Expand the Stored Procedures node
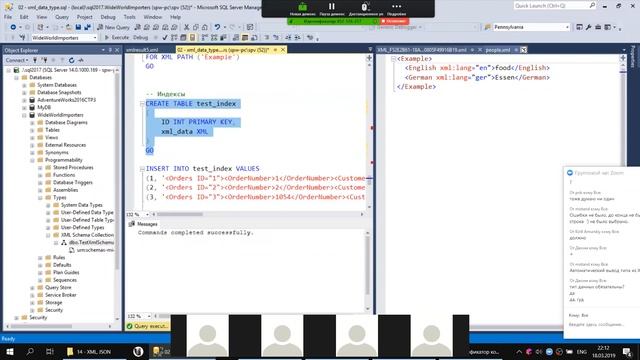 pyautogui.click(x=40, y=168)
